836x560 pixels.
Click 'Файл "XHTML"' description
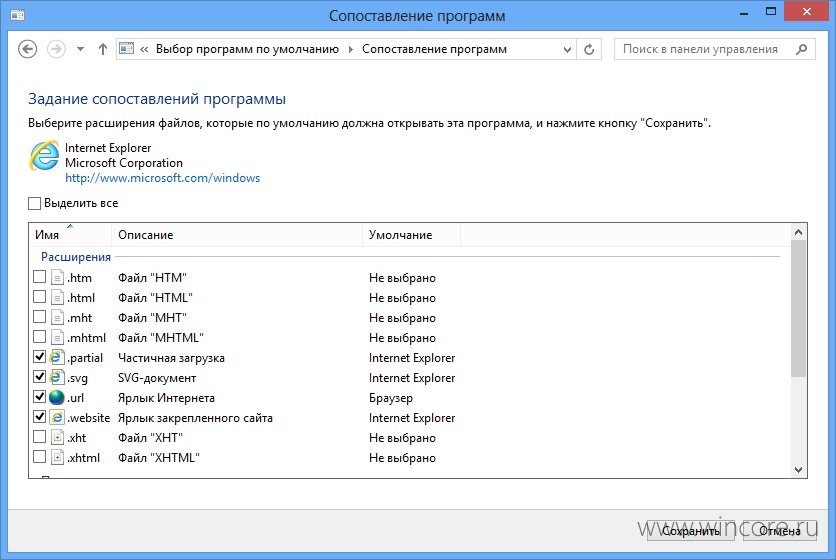(159, 458)
